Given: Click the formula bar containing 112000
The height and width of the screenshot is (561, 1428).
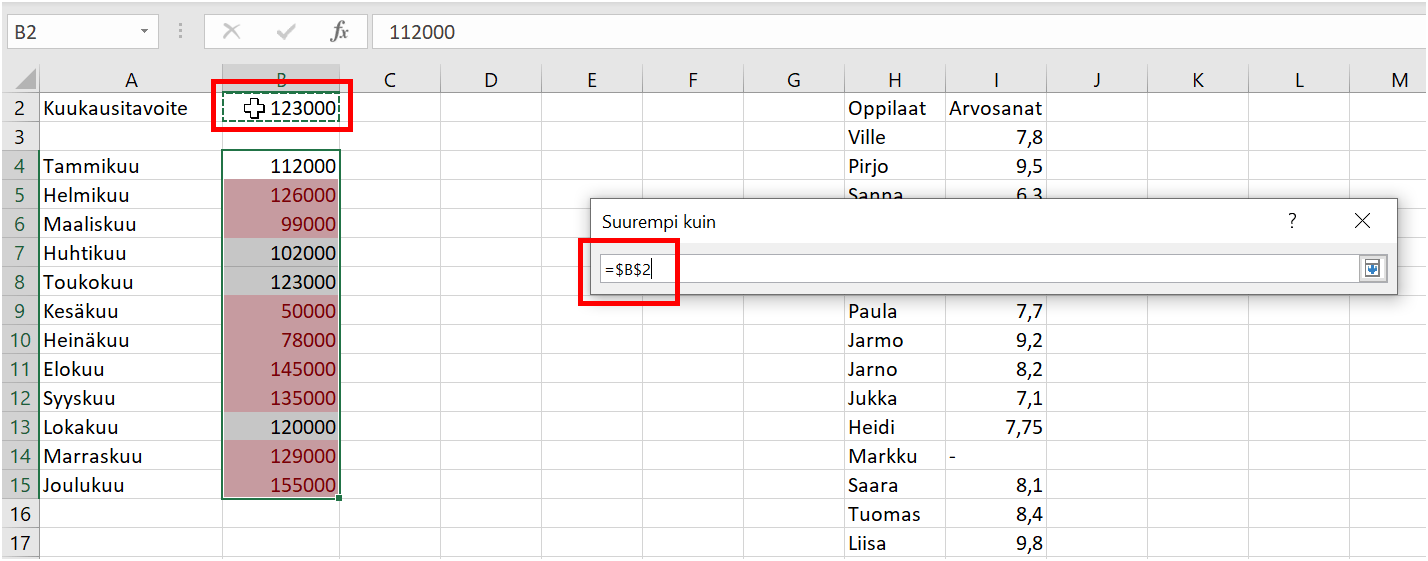Looking at the screenshot, I should (x=900, y=32).
